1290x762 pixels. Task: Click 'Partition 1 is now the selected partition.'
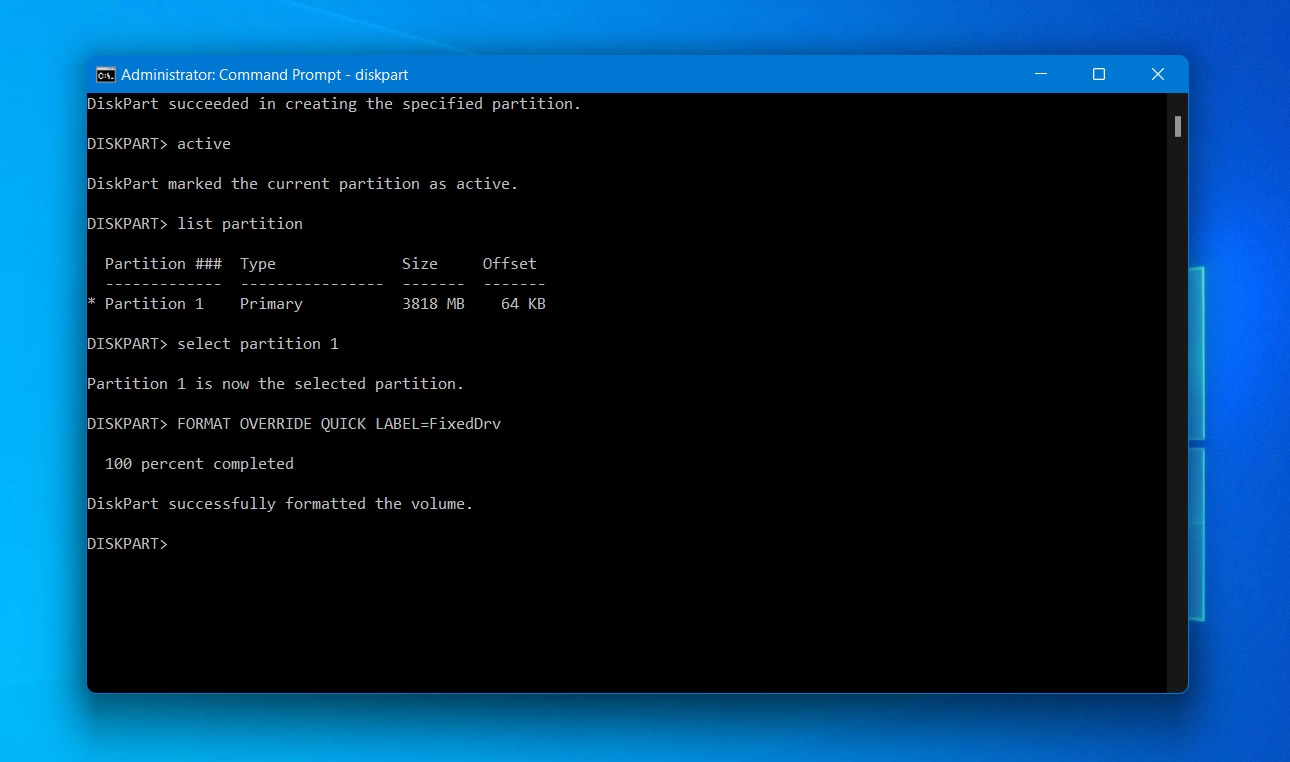point(276,384)
